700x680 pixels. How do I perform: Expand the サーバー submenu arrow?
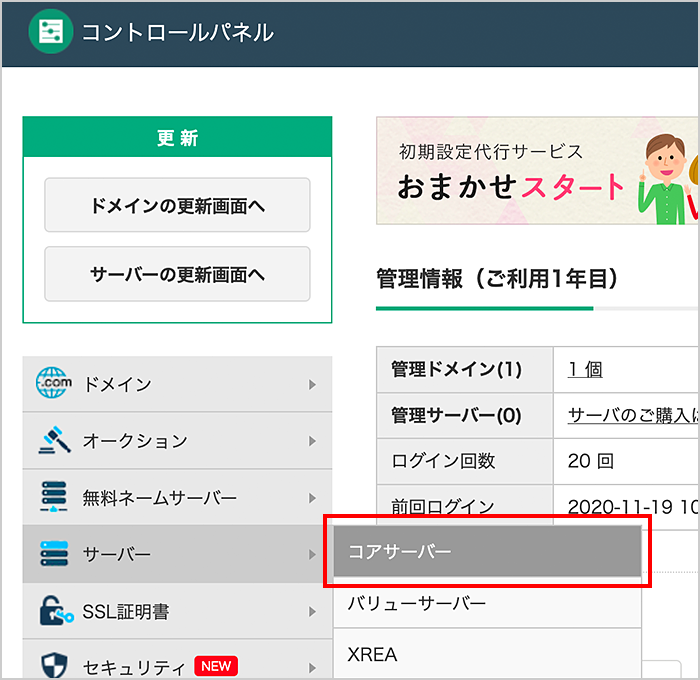tap(312, 555)
